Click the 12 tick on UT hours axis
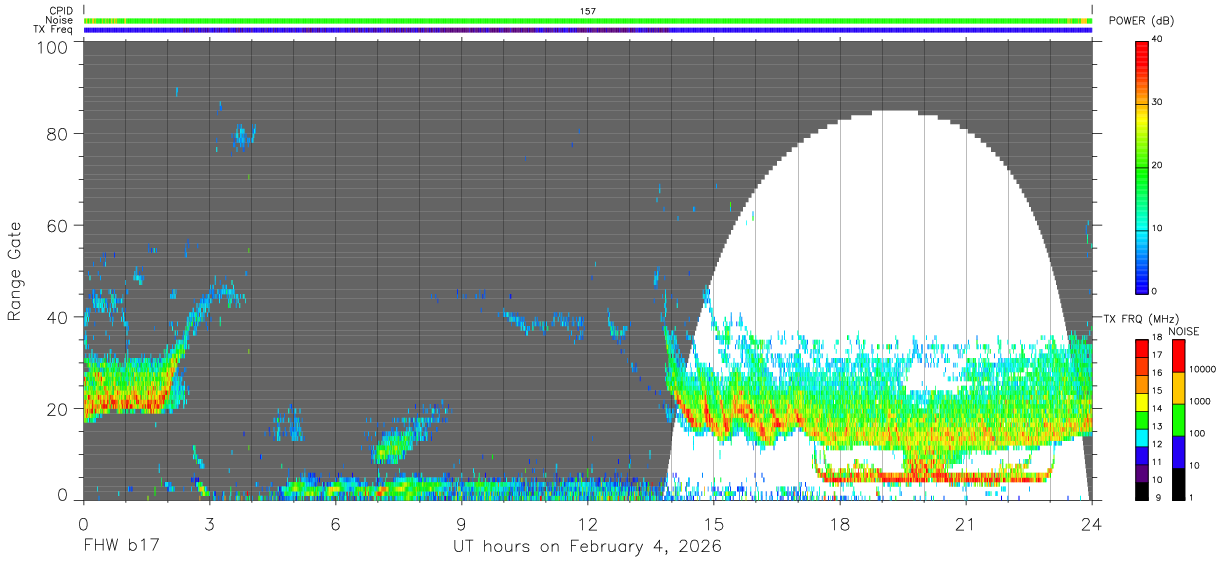Screen dimensions: 1228x567 (588, 523)
